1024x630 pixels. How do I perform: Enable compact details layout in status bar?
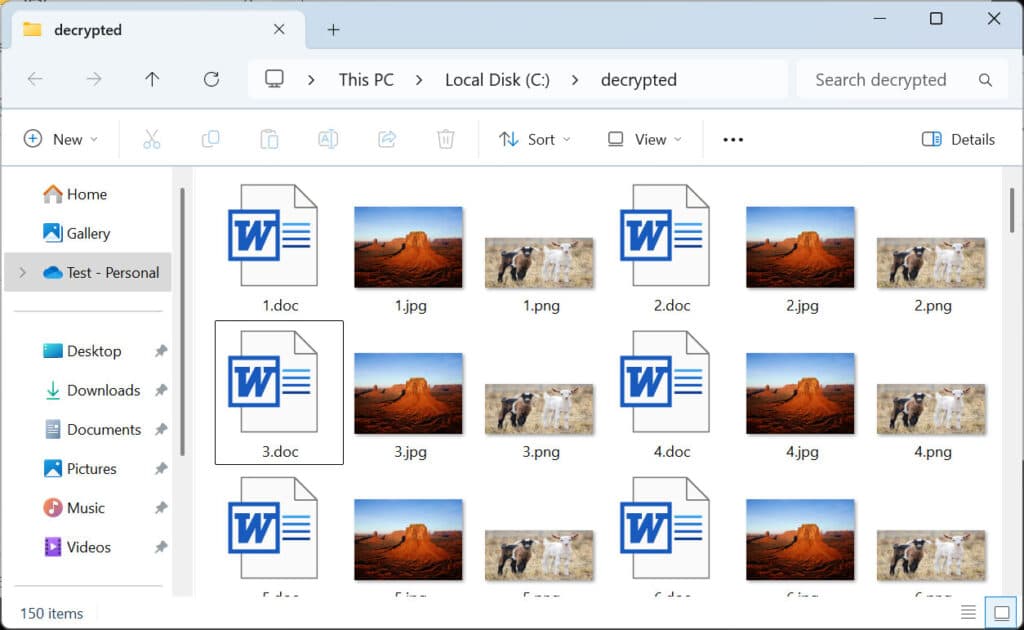[968, 611]
